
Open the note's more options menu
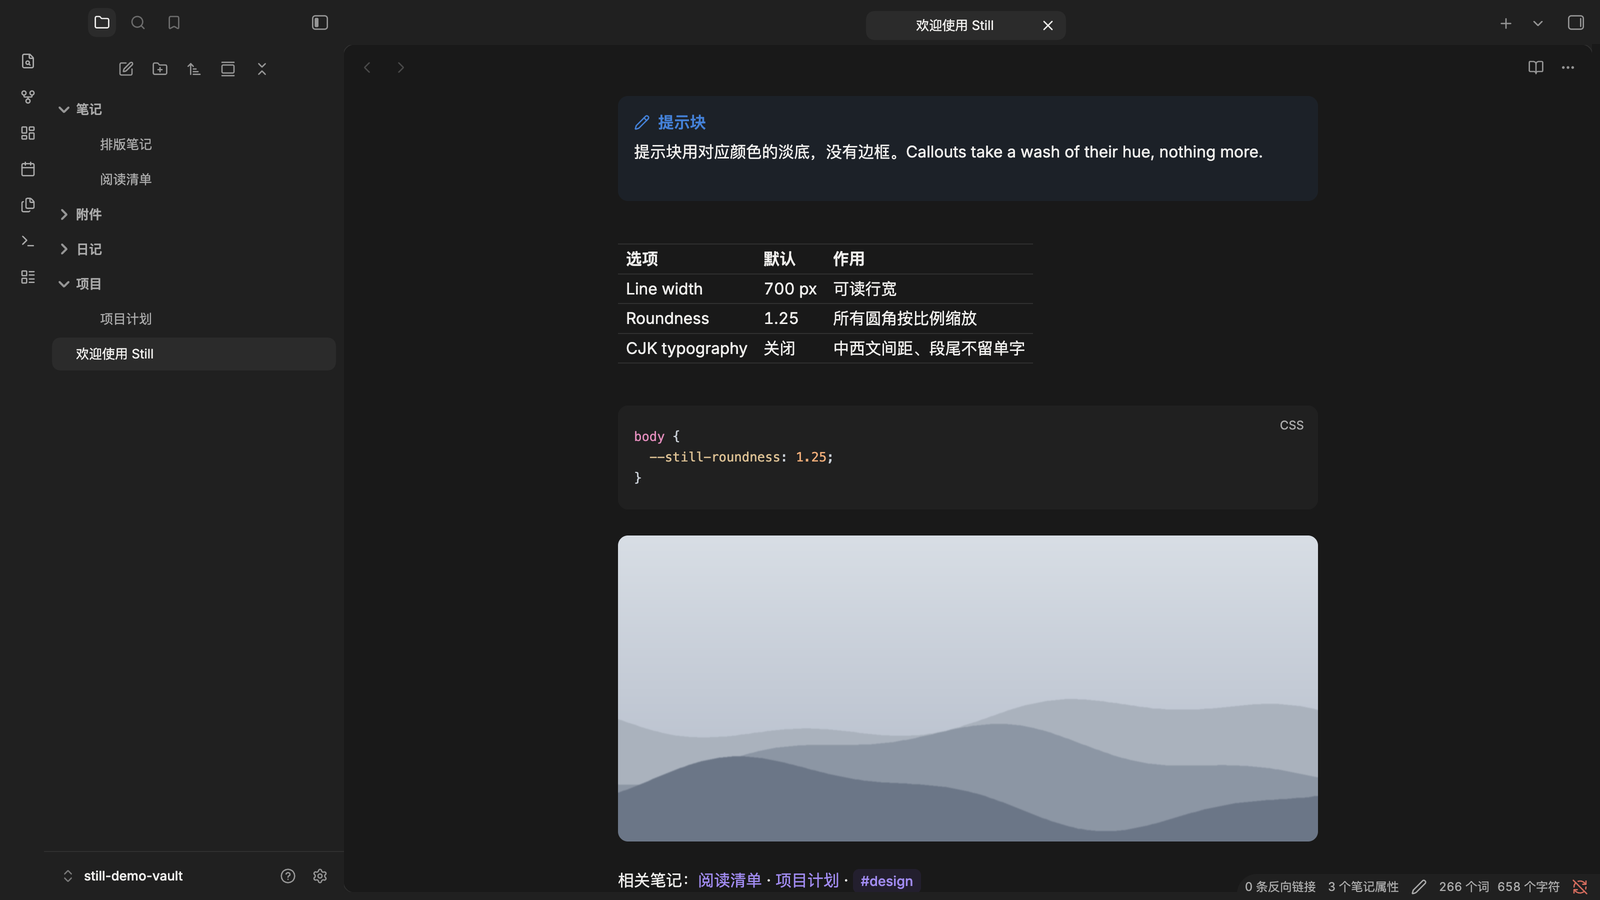coord(1568,67)
